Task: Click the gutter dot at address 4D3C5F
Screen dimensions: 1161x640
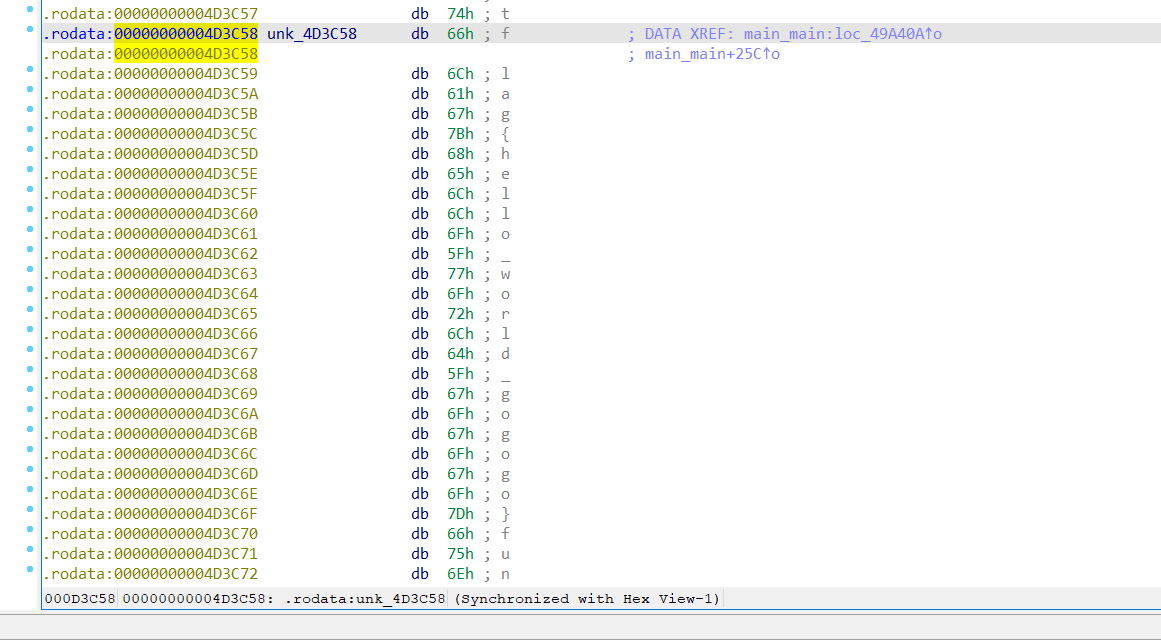Action: click(31, 191)
